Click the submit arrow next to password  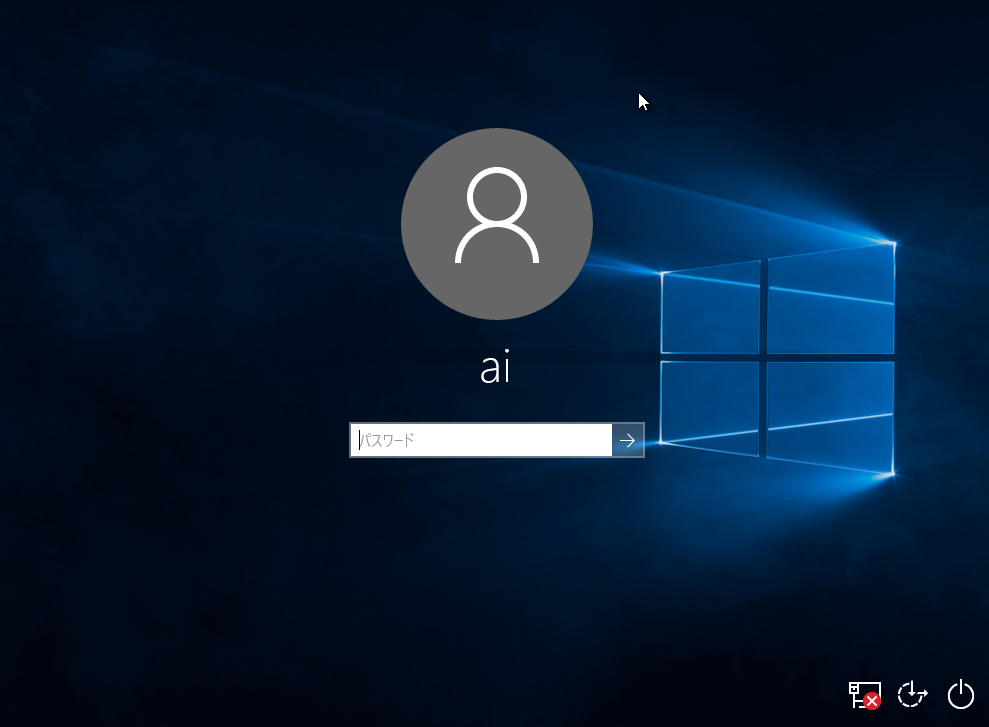tap(628, 440)
